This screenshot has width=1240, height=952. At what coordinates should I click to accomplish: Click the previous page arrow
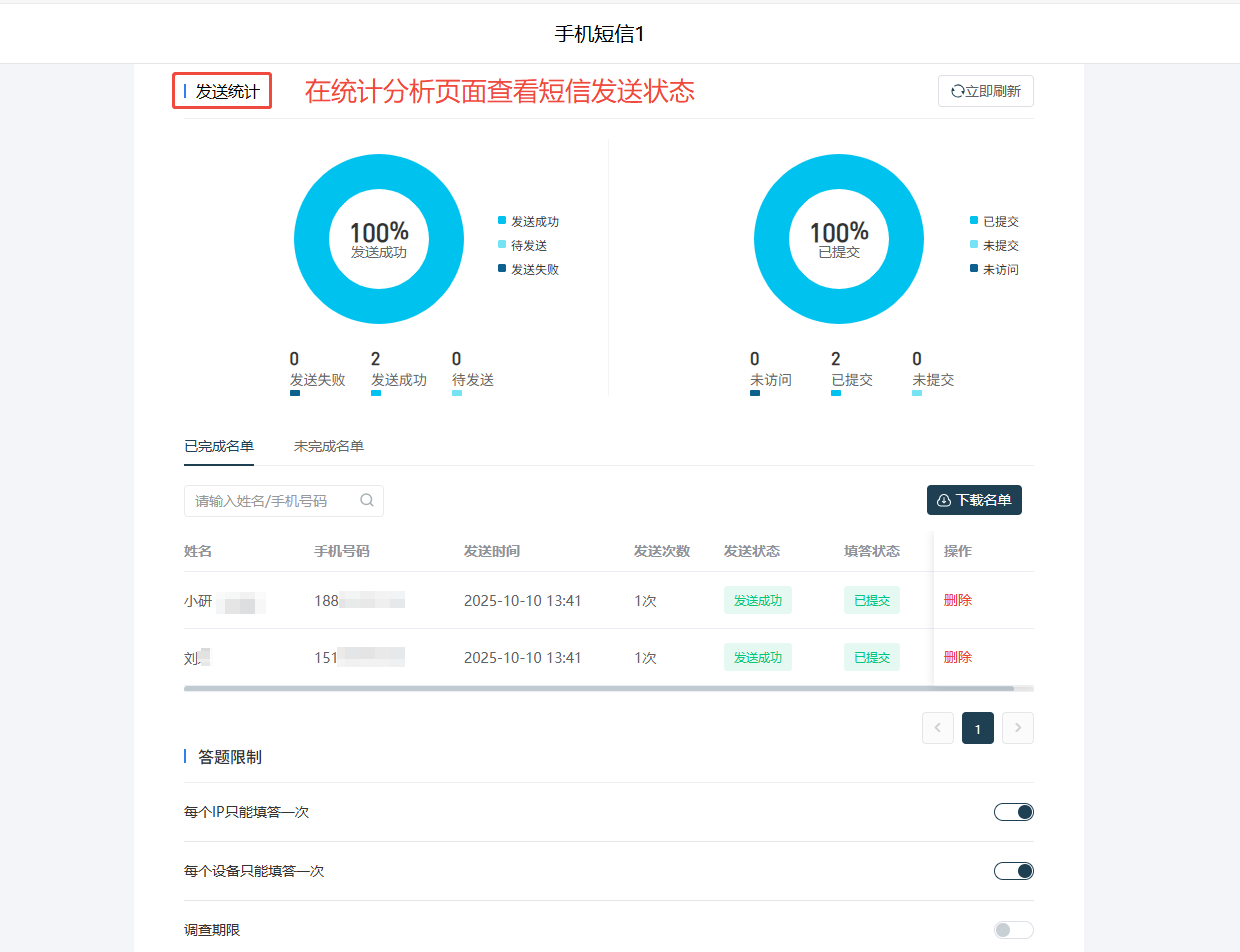937,728
